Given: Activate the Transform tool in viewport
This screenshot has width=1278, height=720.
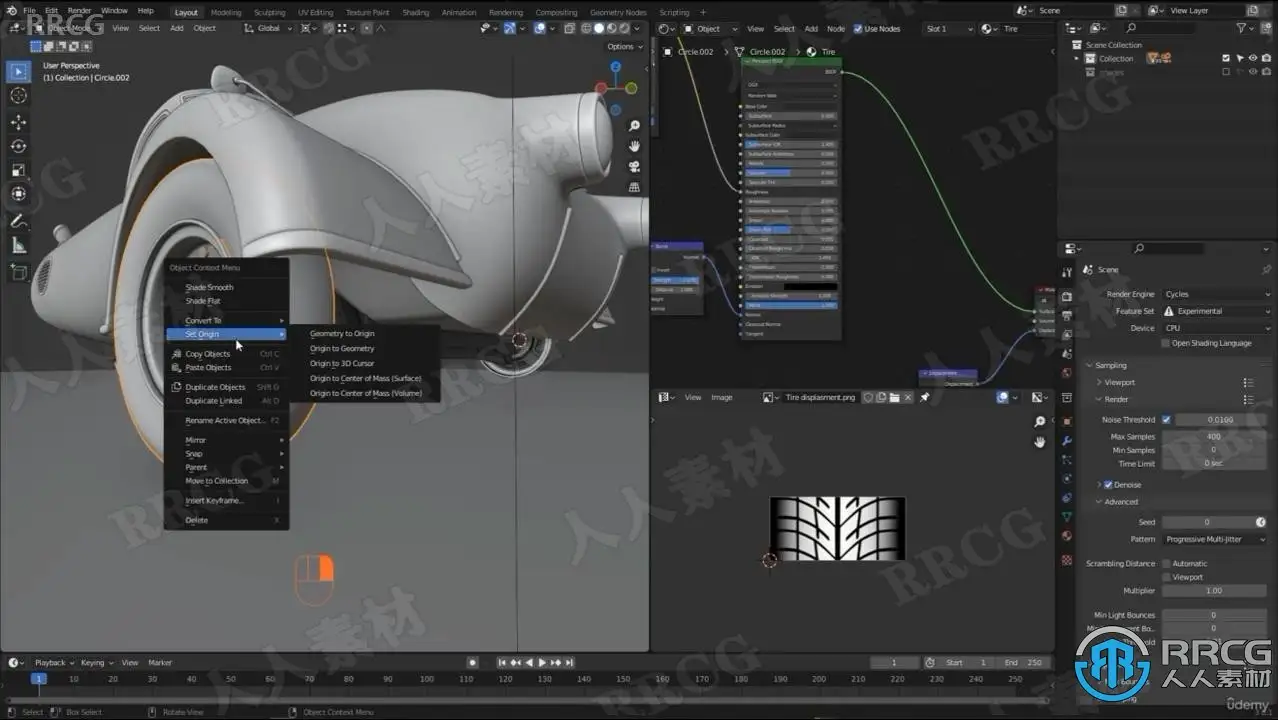Looking at the screenshot, I should coord(18,194).
